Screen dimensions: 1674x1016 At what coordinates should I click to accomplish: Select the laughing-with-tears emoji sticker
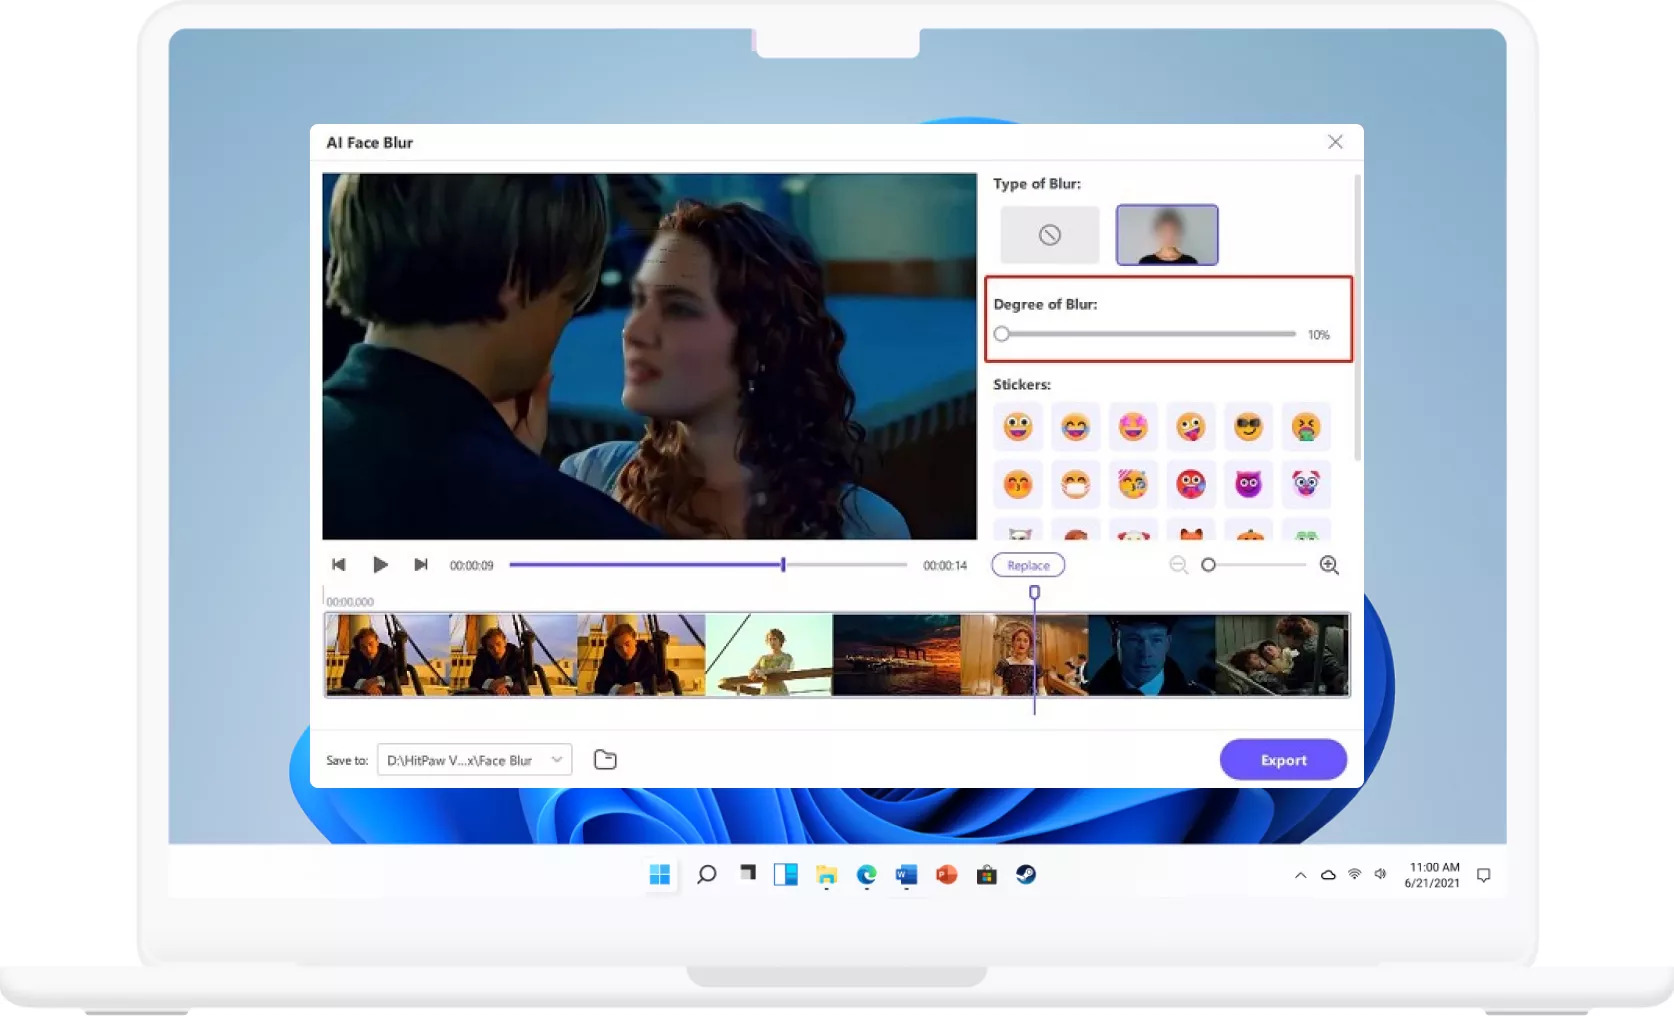click(1076, 427)
